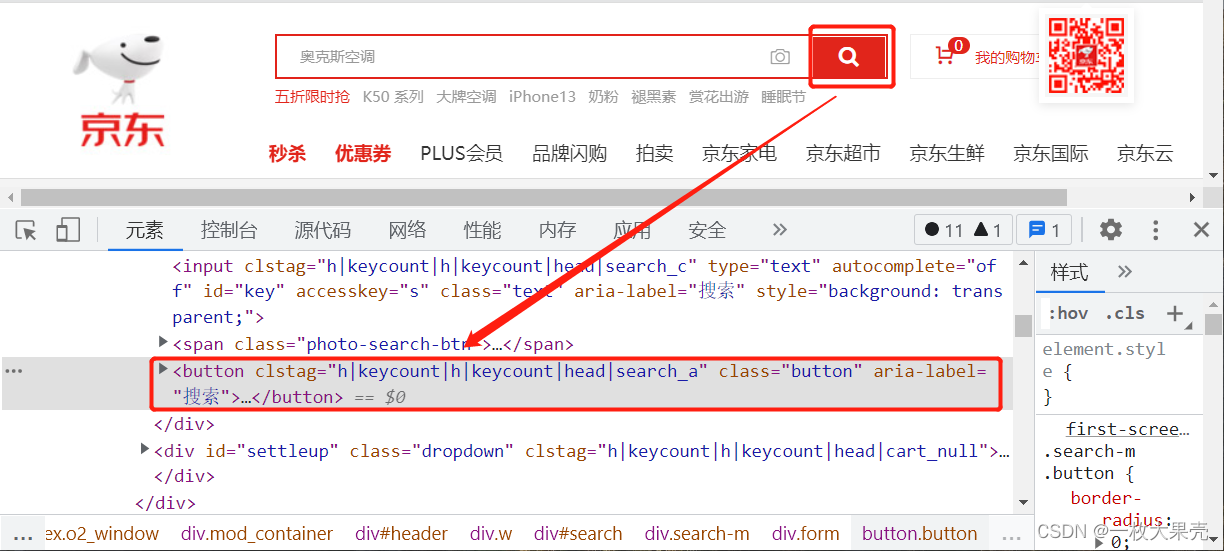Open the 元素 tab
The image size is (1224, 551).
tap(144, 230)
